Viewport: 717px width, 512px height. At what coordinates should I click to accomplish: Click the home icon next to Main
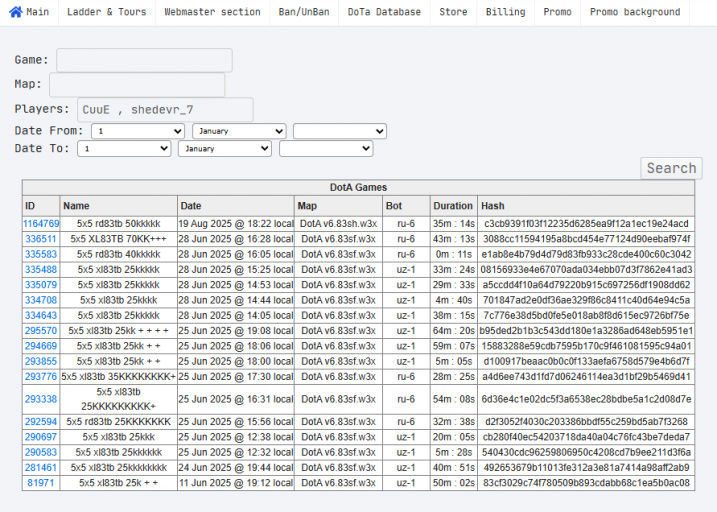click(x=16, y=12)
